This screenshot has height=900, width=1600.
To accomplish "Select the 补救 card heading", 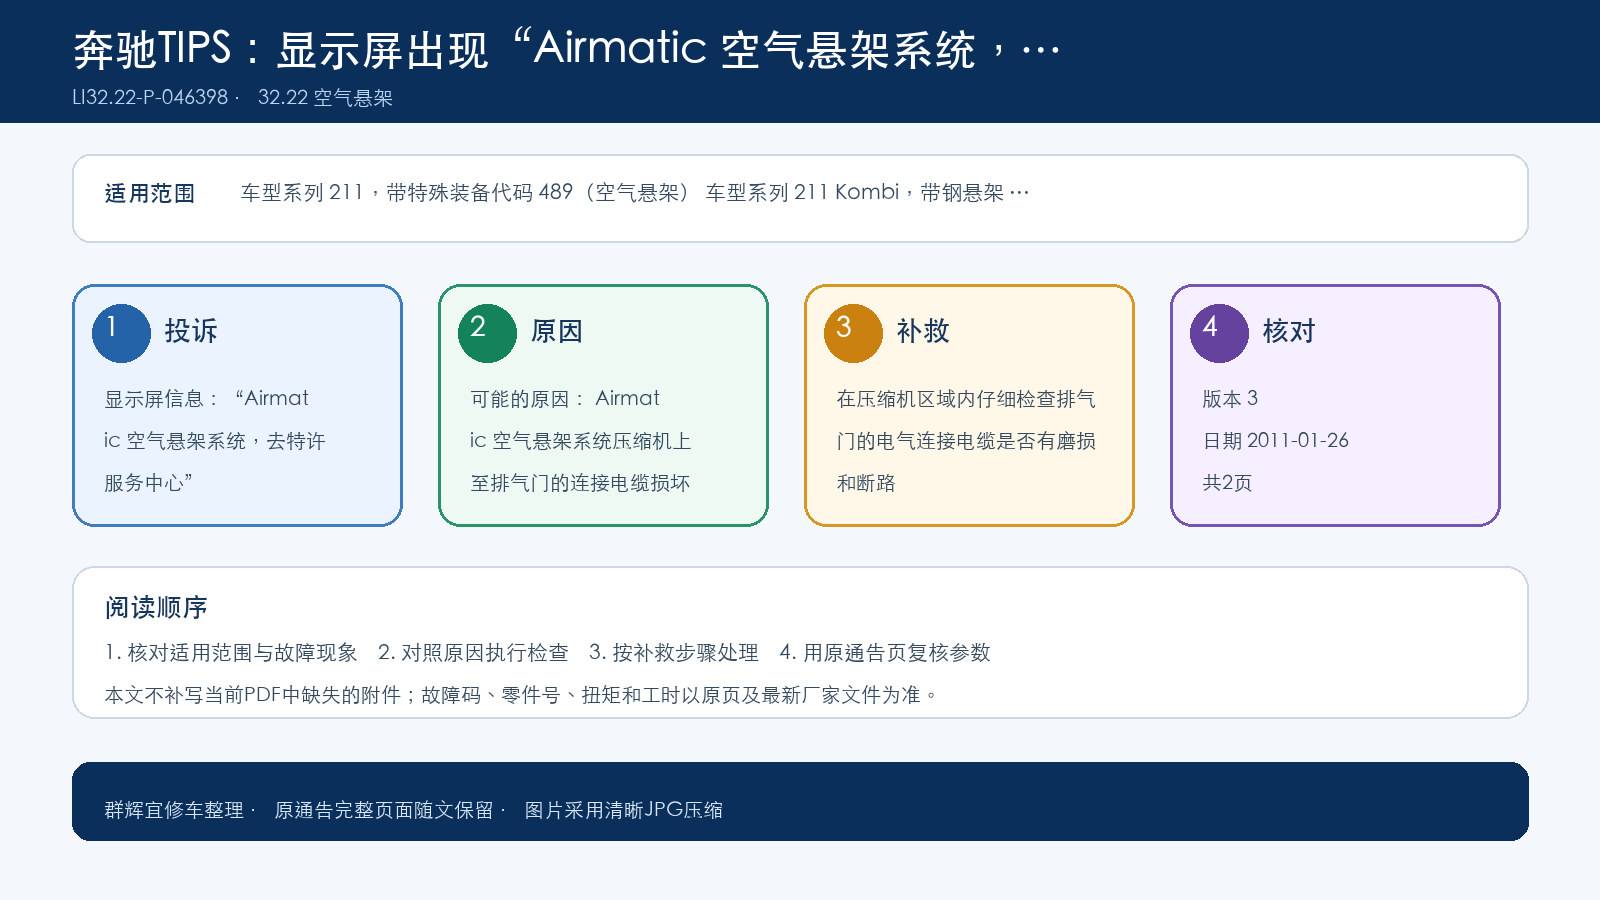I will [923, 331].
